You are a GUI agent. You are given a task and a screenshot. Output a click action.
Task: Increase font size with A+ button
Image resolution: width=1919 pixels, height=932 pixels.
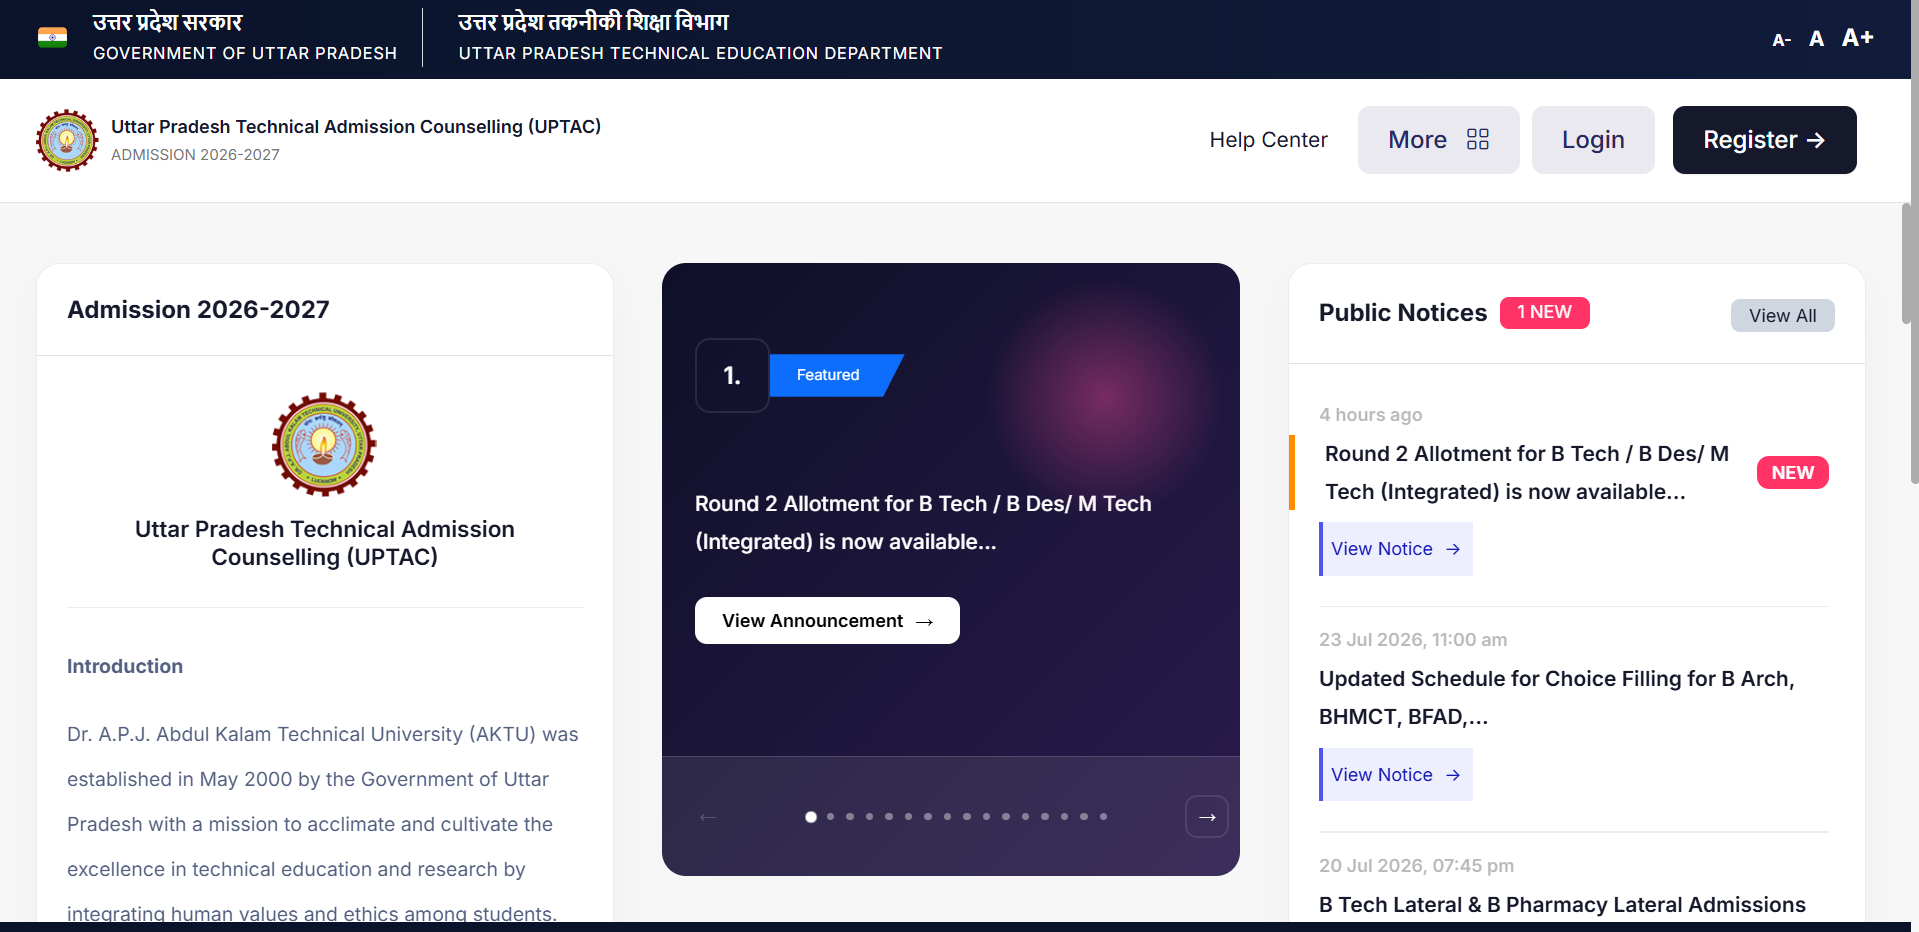tap(1857, 38)
